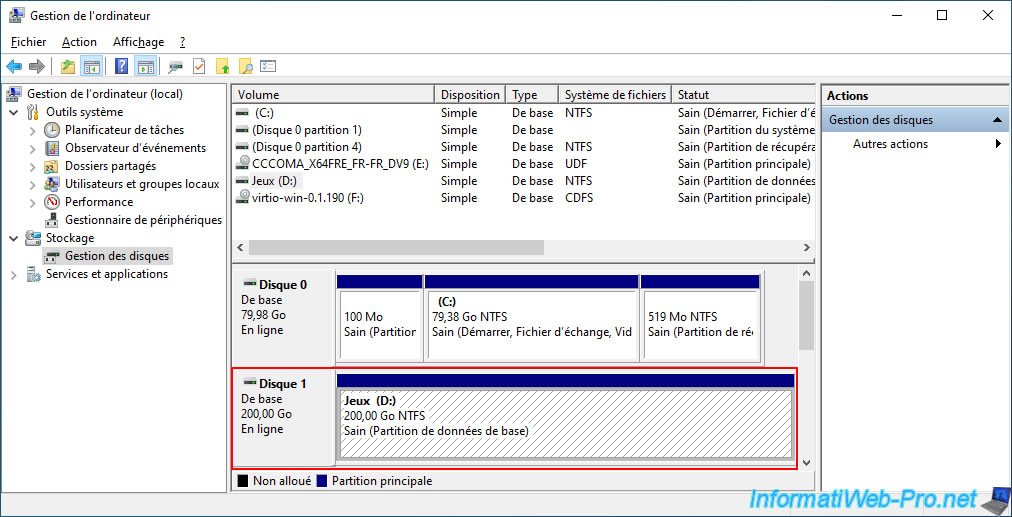Viewport: 1012px width, 517px height.
Task: Click the volume list horizontal scrollbar thumb
Action: click(396, 247)
